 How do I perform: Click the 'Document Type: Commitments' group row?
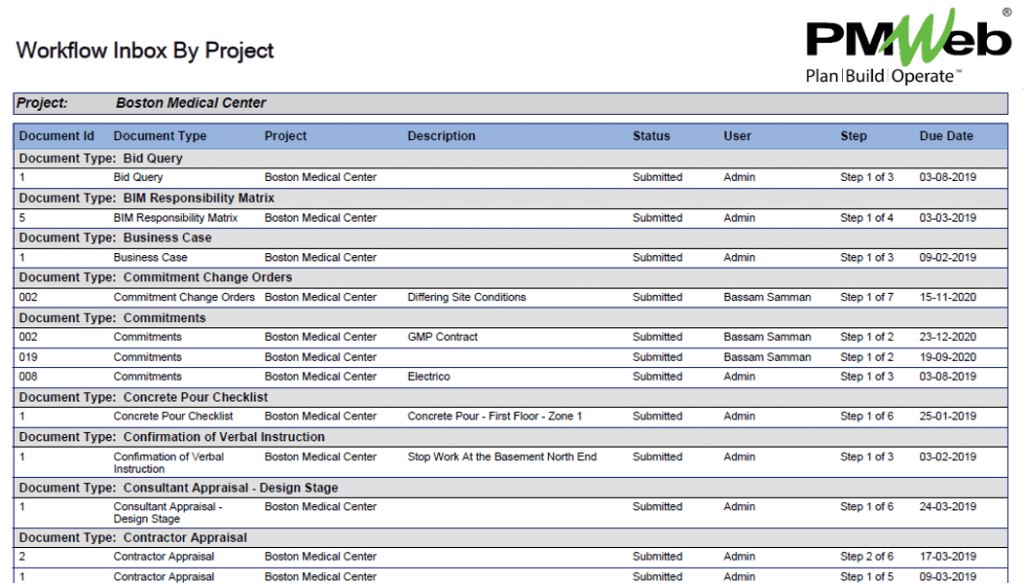510,318
